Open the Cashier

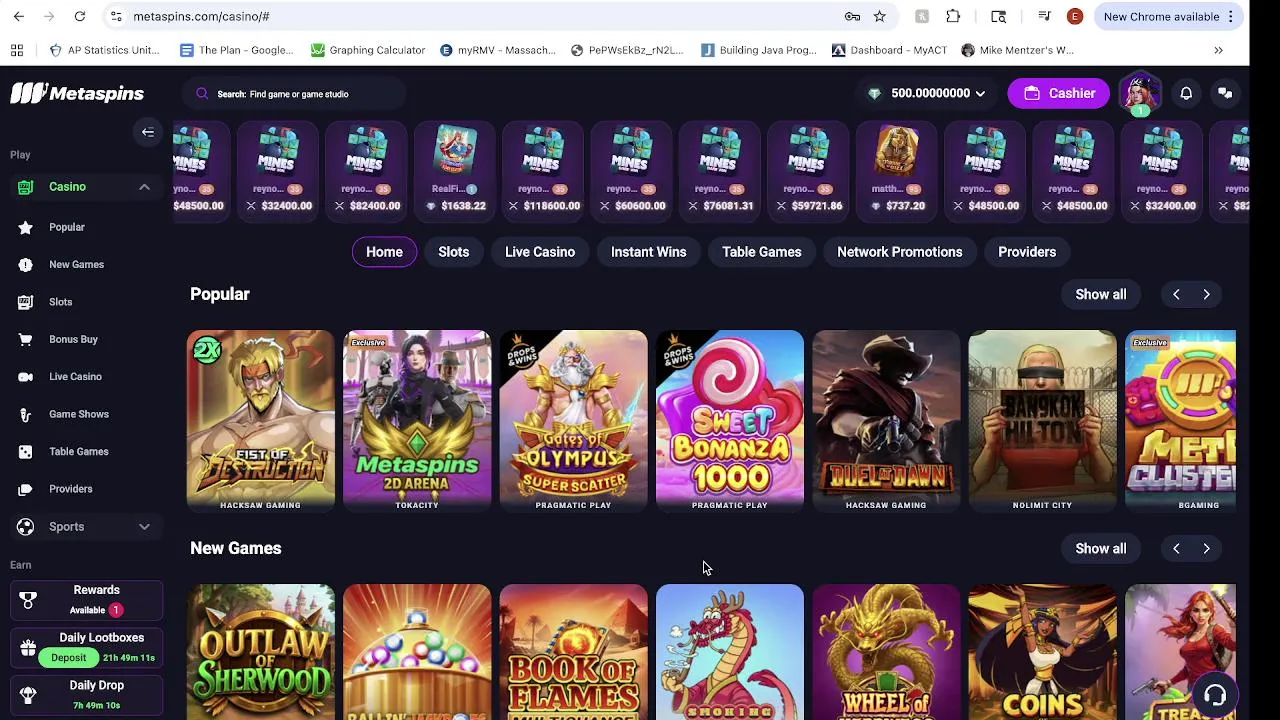tap(1059, 93)
